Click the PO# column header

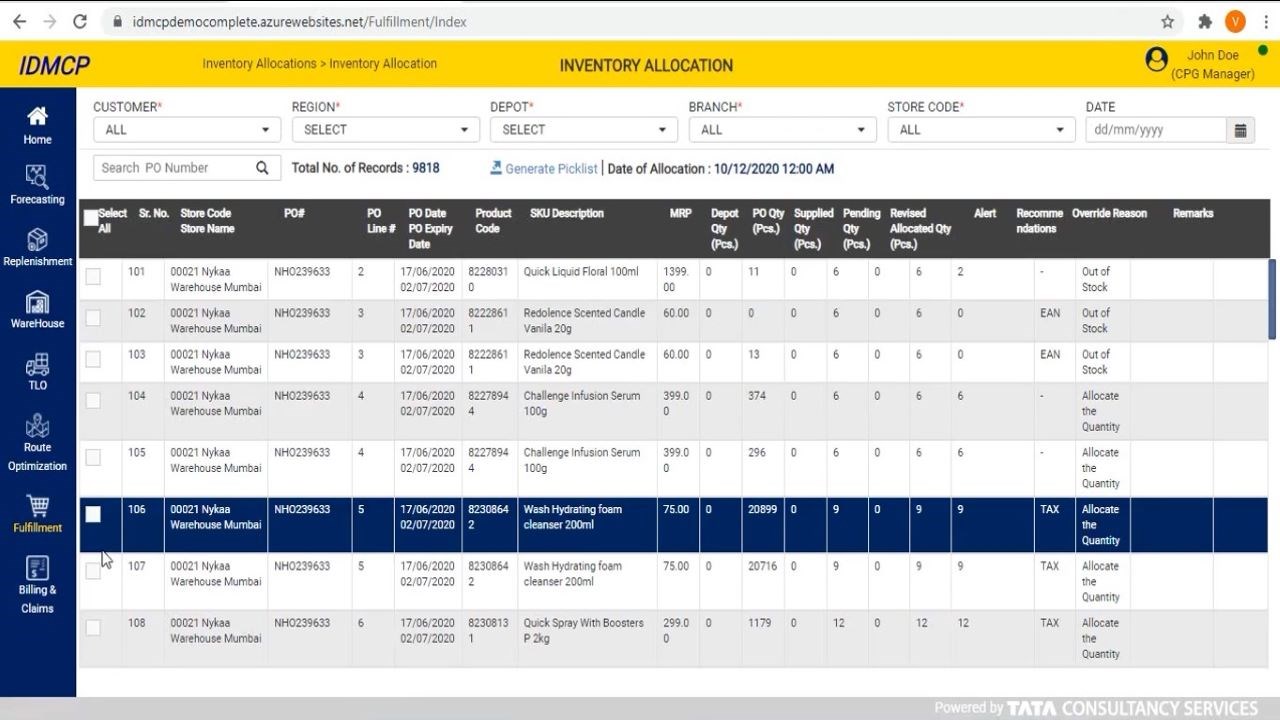(x=294, y=213)
